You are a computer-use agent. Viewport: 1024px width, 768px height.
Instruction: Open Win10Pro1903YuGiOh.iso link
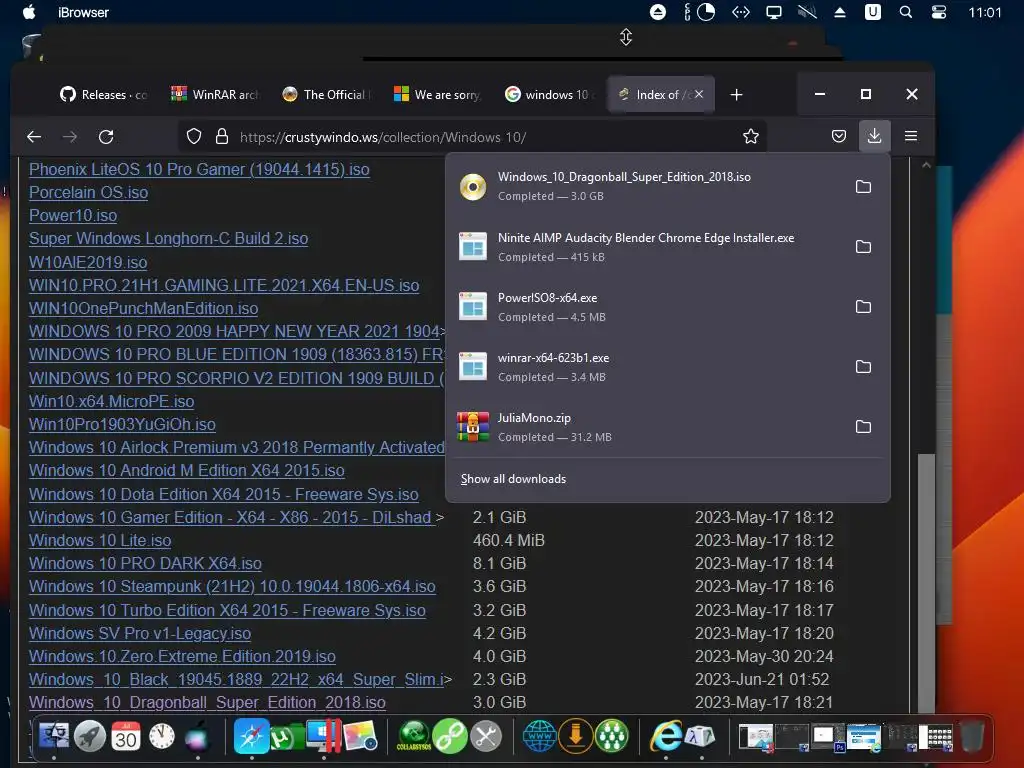(x=122, y=424)
